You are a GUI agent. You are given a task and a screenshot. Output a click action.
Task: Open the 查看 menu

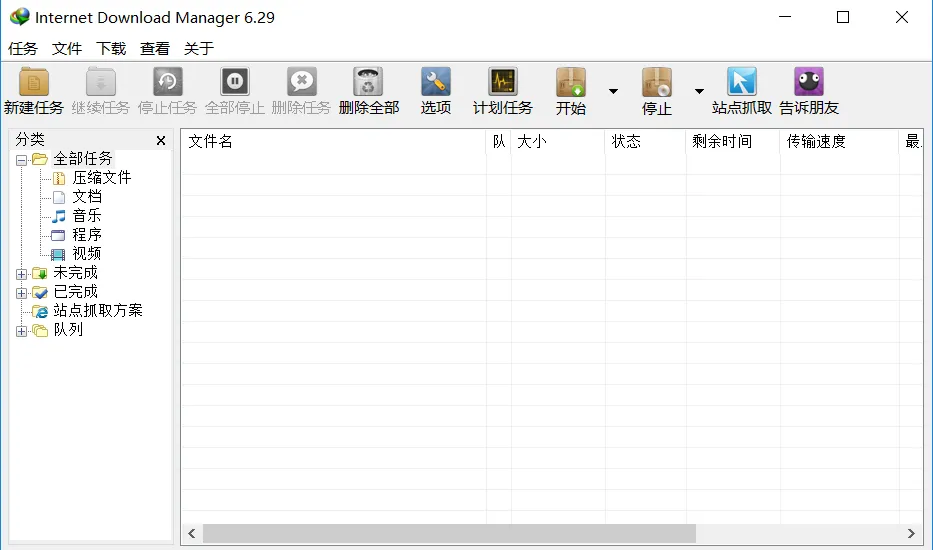(x=155, y=49)
